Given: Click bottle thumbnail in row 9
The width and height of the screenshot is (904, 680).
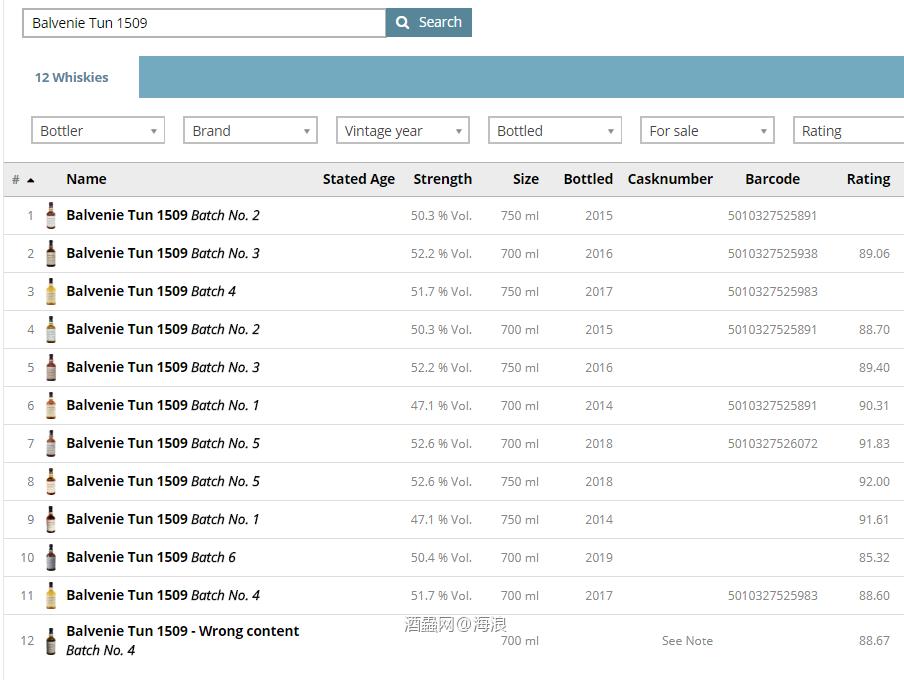Looking at the screenshot, I should tap(51, 520).
